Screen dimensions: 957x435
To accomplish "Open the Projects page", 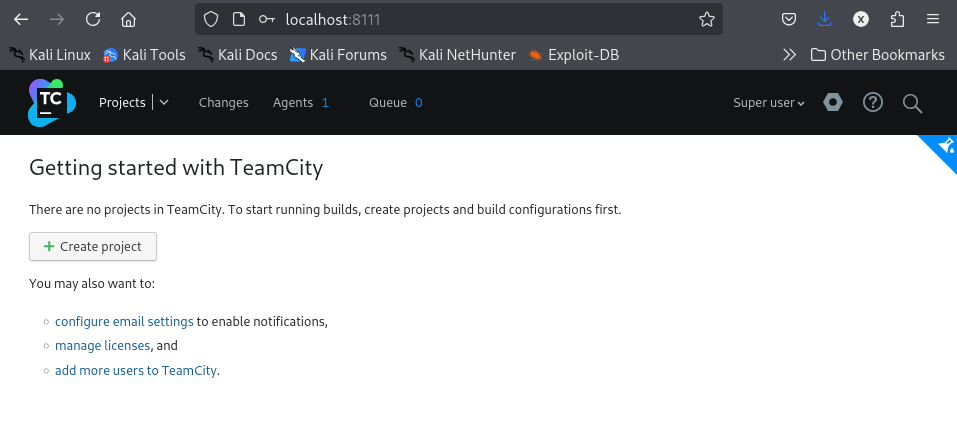I will pyautogui.click(x=122, y=102).
